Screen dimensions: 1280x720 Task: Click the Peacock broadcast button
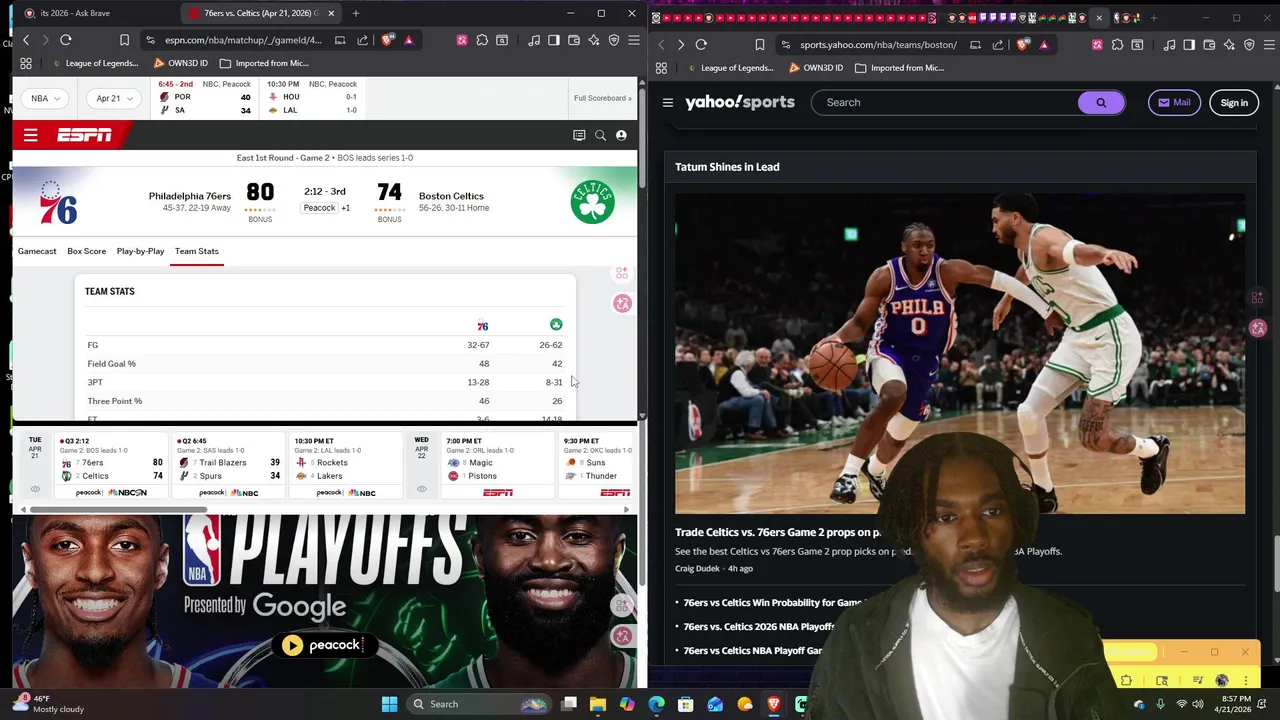coord(320,208)
